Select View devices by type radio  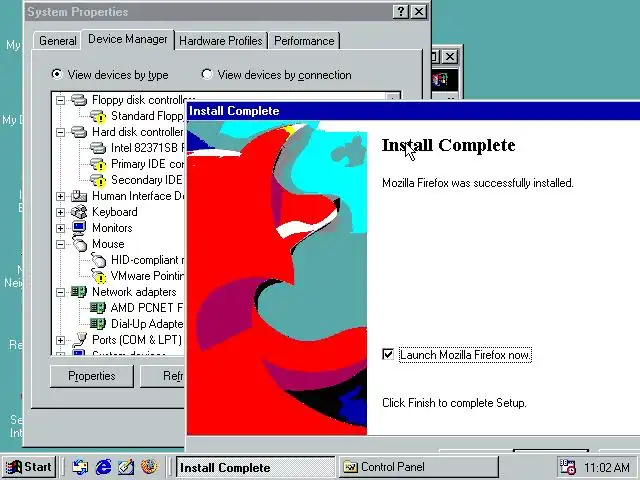pos(57,74)
